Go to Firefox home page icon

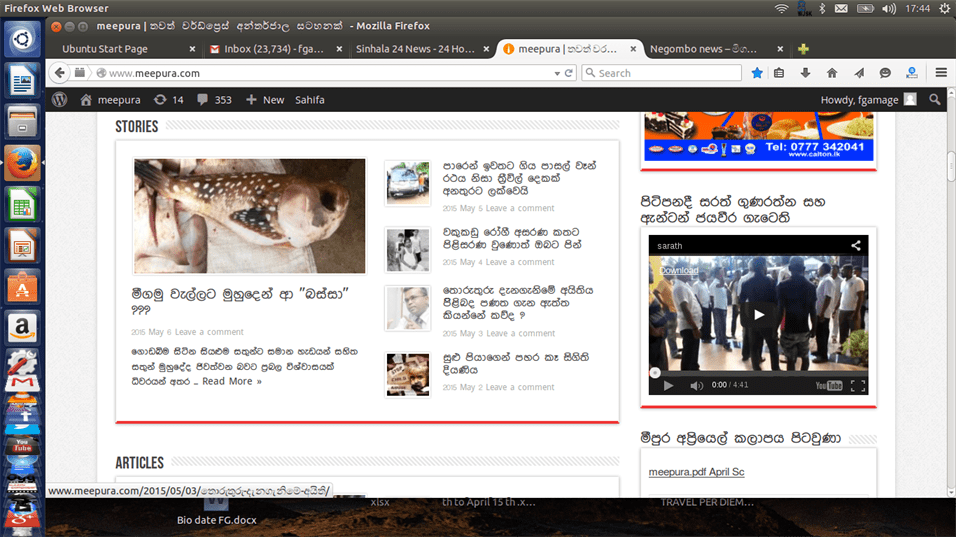click(832, 73)
